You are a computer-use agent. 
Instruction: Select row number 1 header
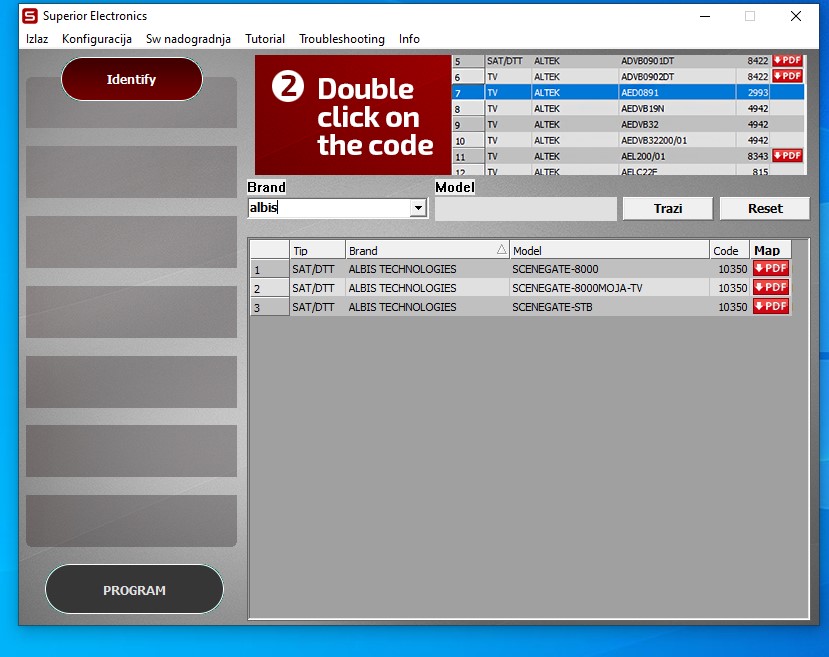coord(270,269)
